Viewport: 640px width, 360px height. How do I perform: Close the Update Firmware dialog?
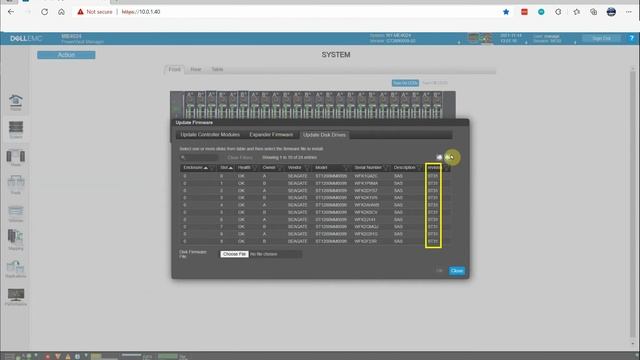pos(457,271)
